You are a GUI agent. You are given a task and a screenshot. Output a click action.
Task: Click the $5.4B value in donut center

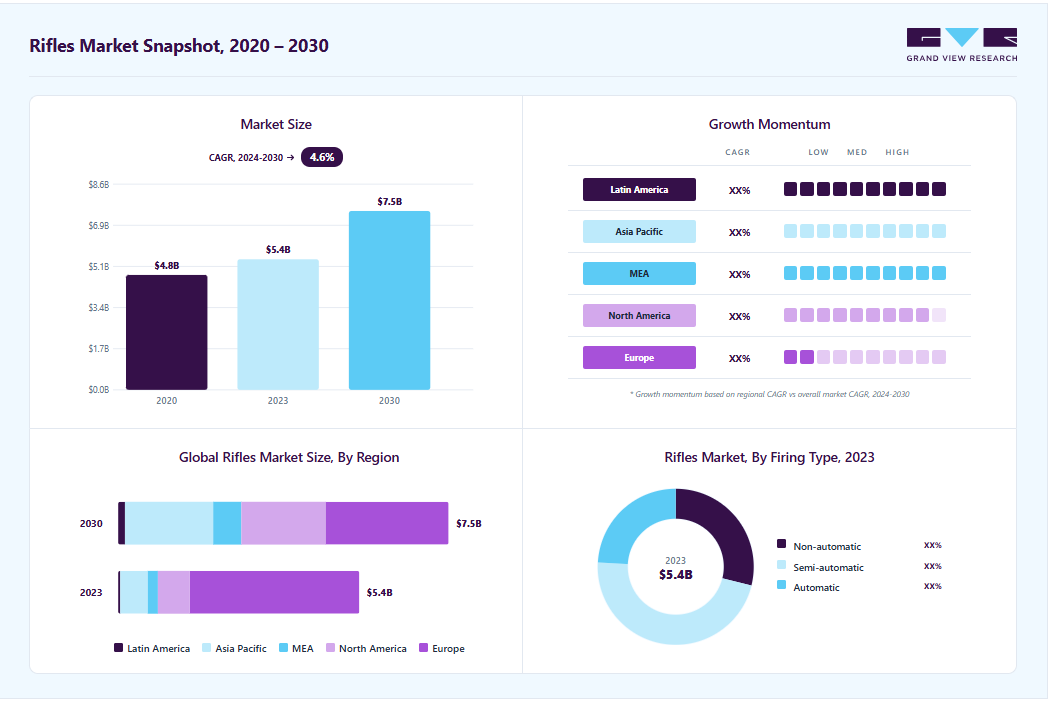coord(676,575)
